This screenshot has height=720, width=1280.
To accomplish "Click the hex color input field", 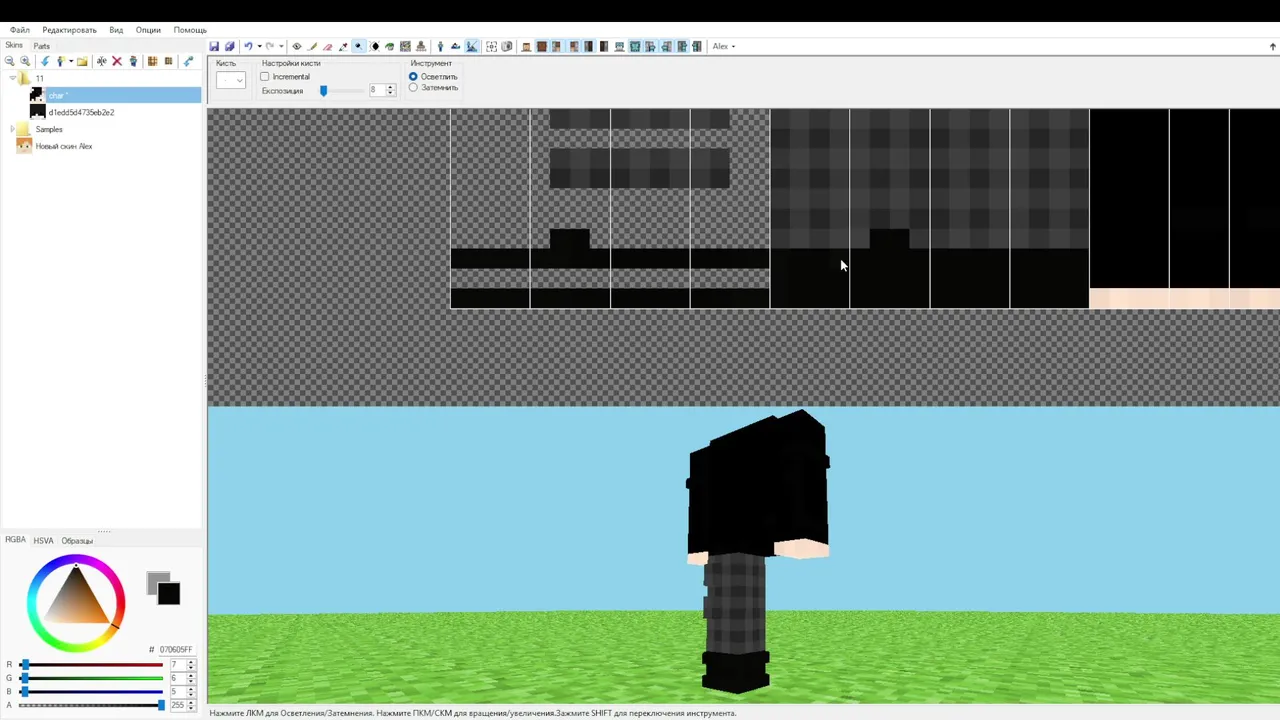I will pos(175,650).
